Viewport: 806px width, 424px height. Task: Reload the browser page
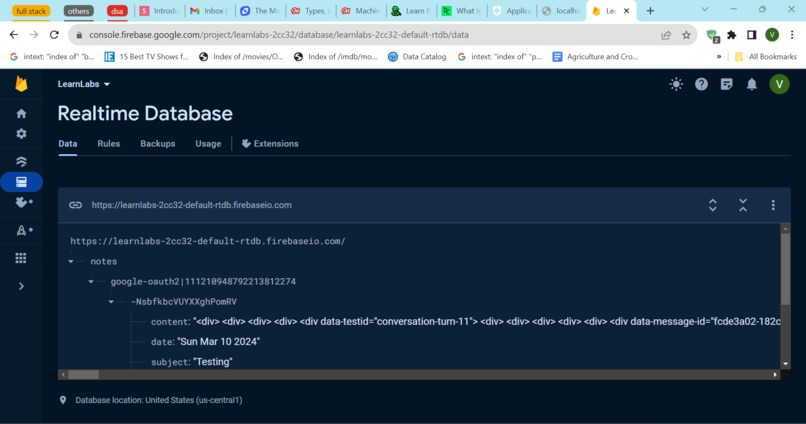point(54,35)
